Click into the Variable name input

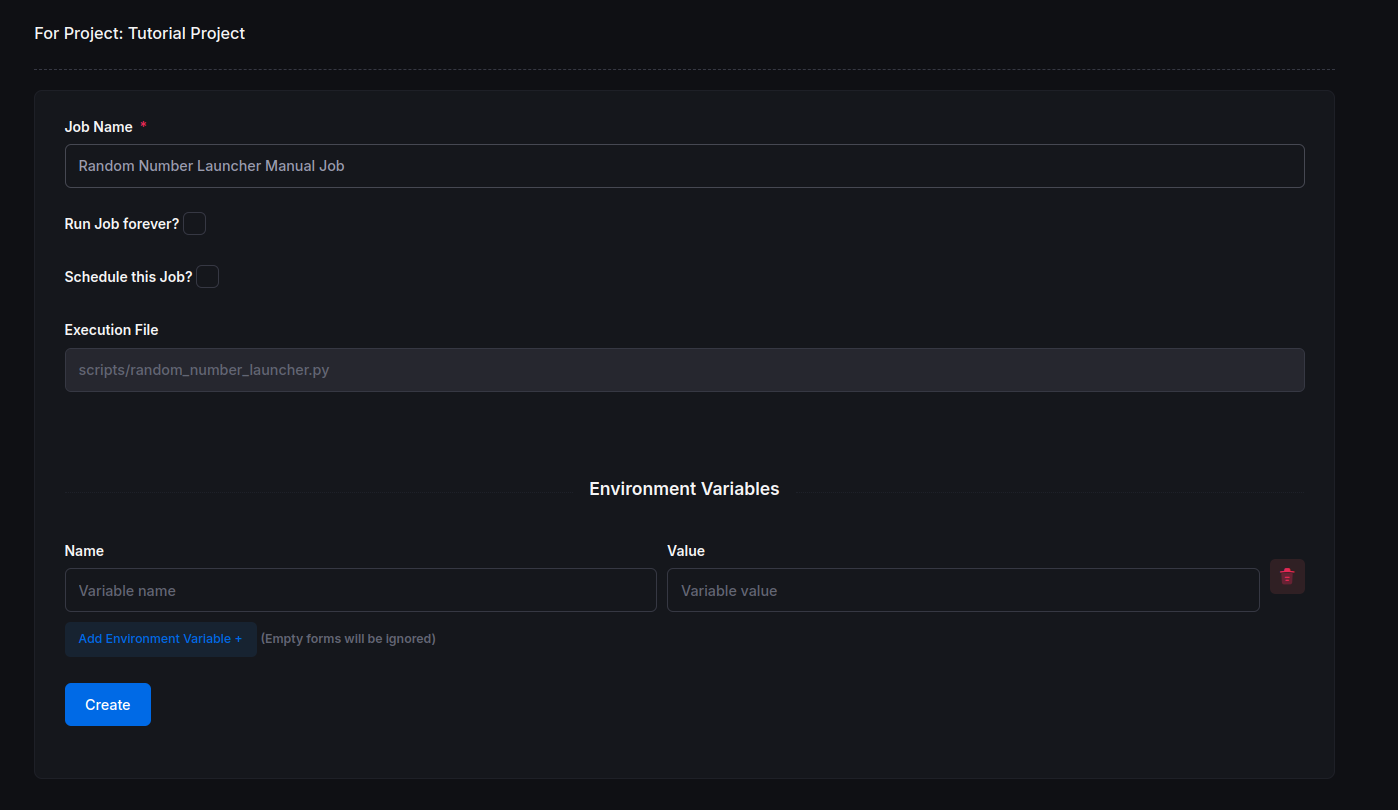click(360, 591)
